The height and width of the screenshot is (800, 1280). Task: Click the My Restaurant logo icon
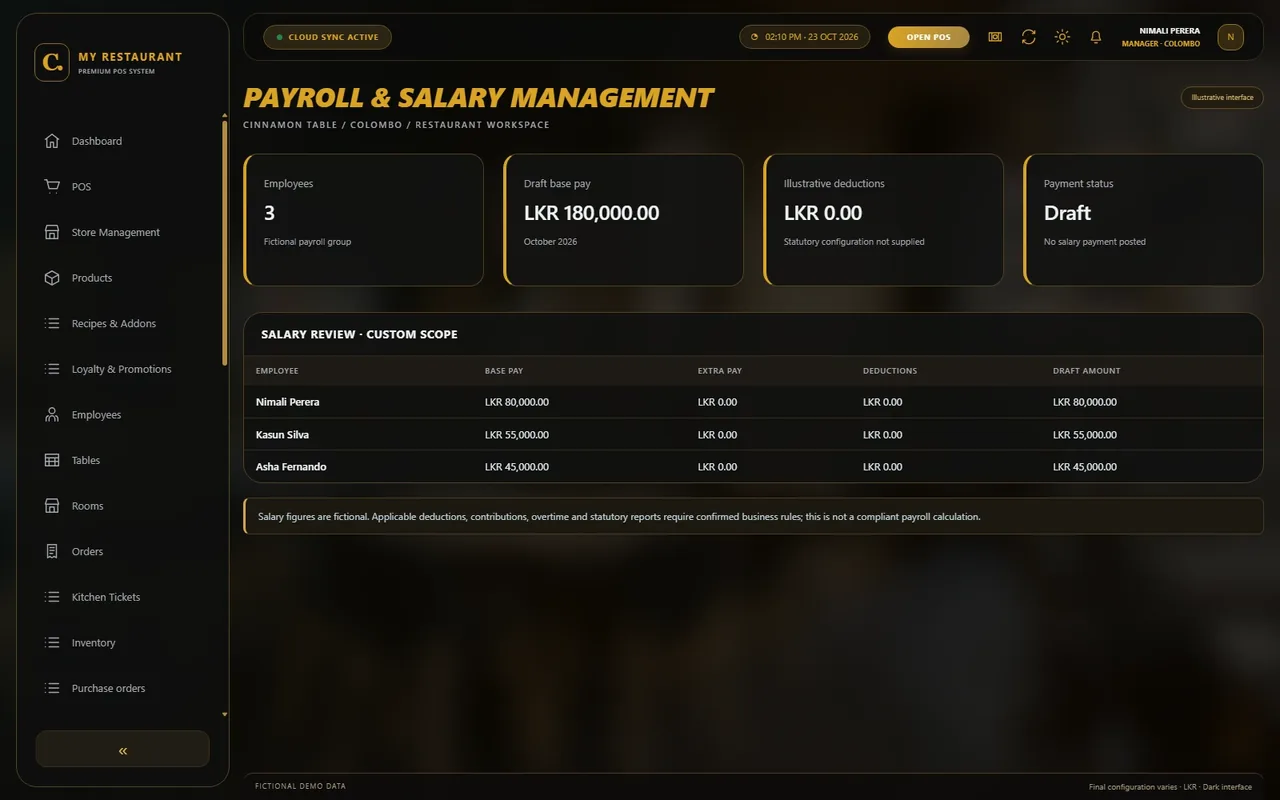[x=52, y=62]
